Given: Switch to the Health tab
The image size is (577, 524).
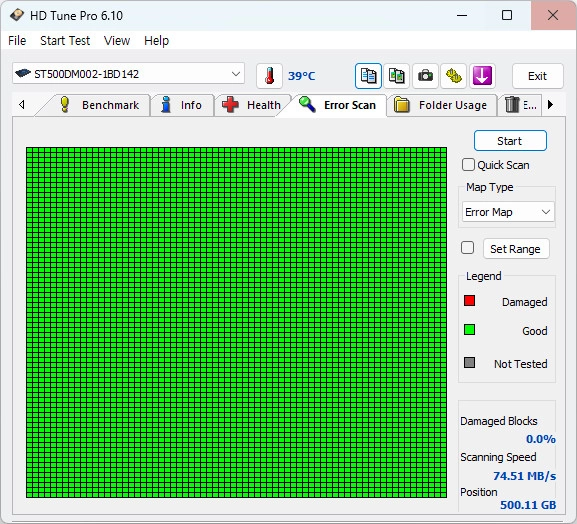Looking at the screenshot, I should coord(252,105).
